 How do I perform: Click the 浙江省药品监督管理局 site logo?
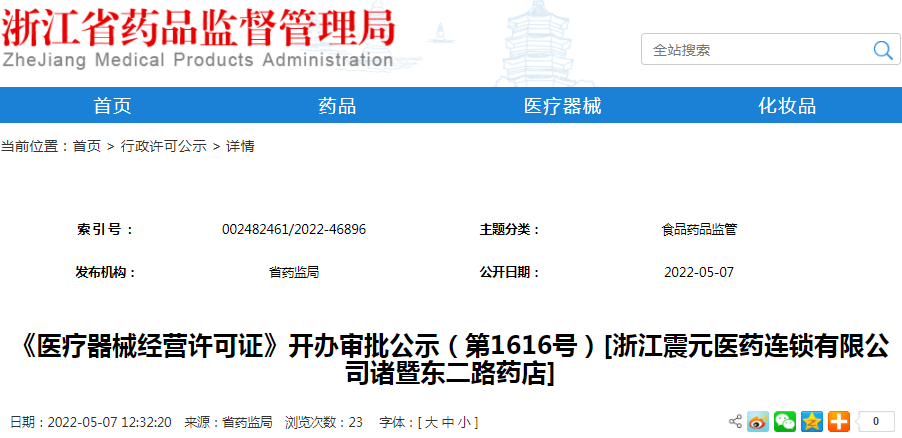click(x=198, y=28)
